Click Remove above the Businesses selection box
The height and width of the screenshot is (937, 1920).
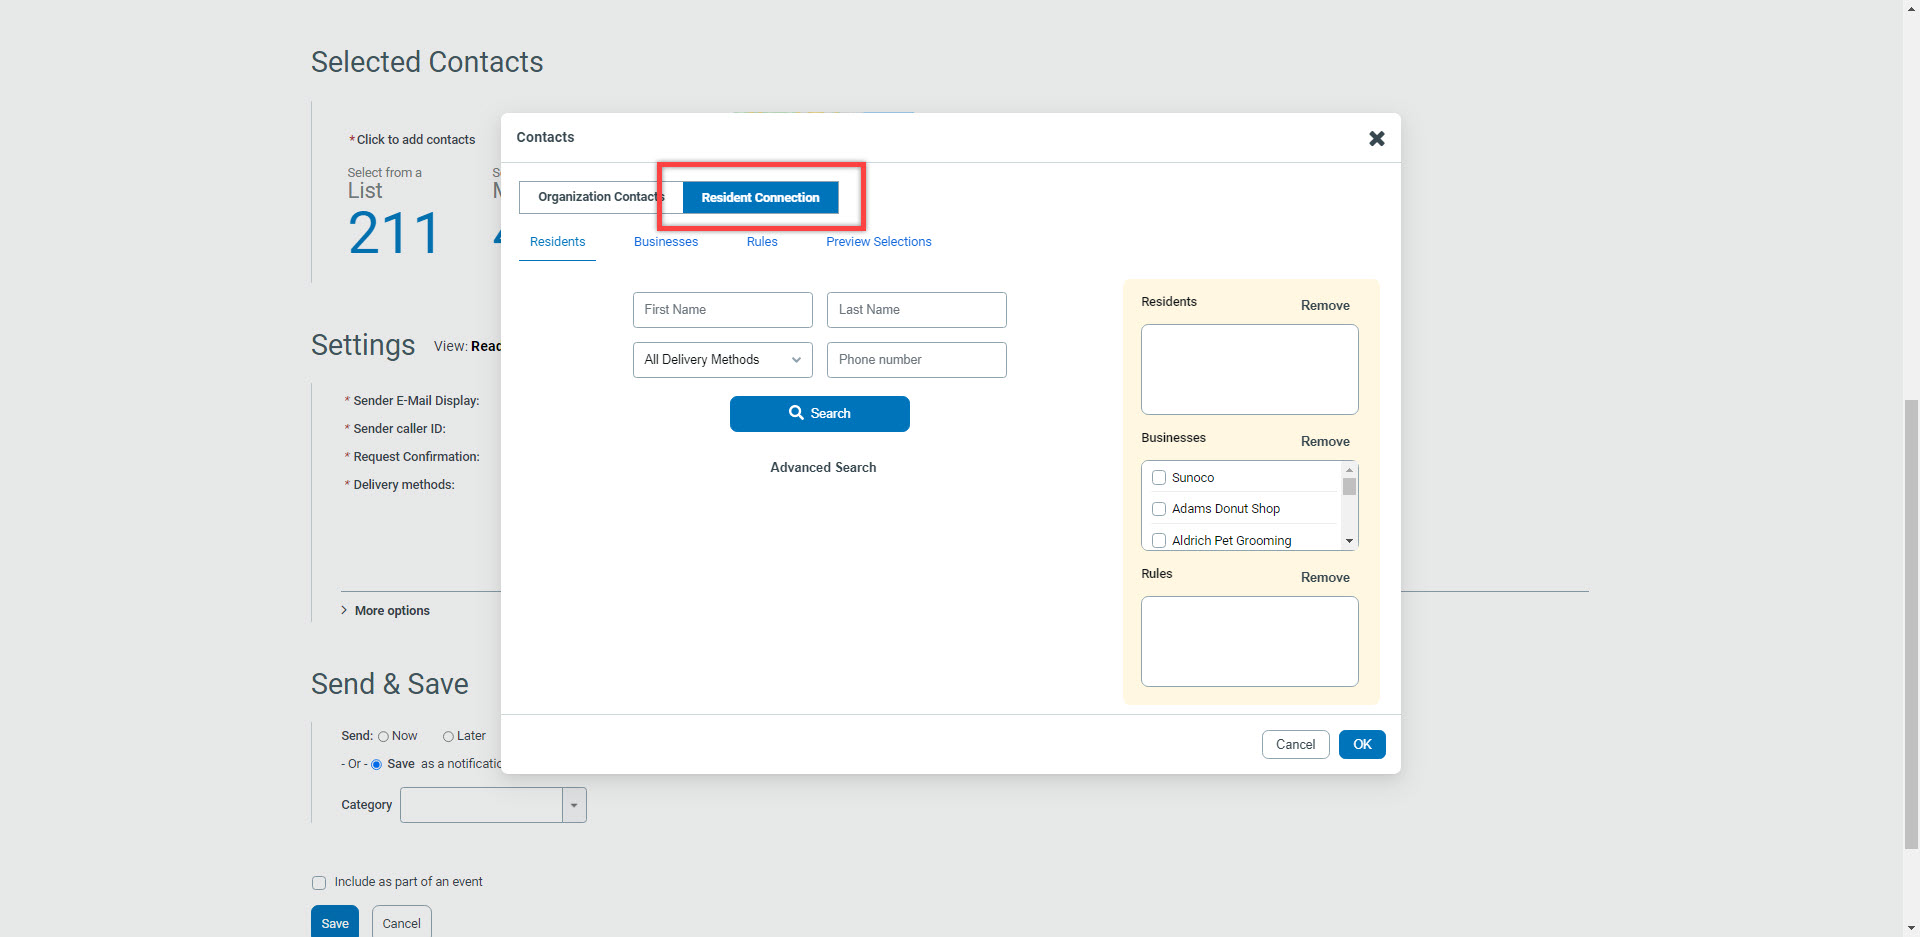click(x=1324, y=441)
